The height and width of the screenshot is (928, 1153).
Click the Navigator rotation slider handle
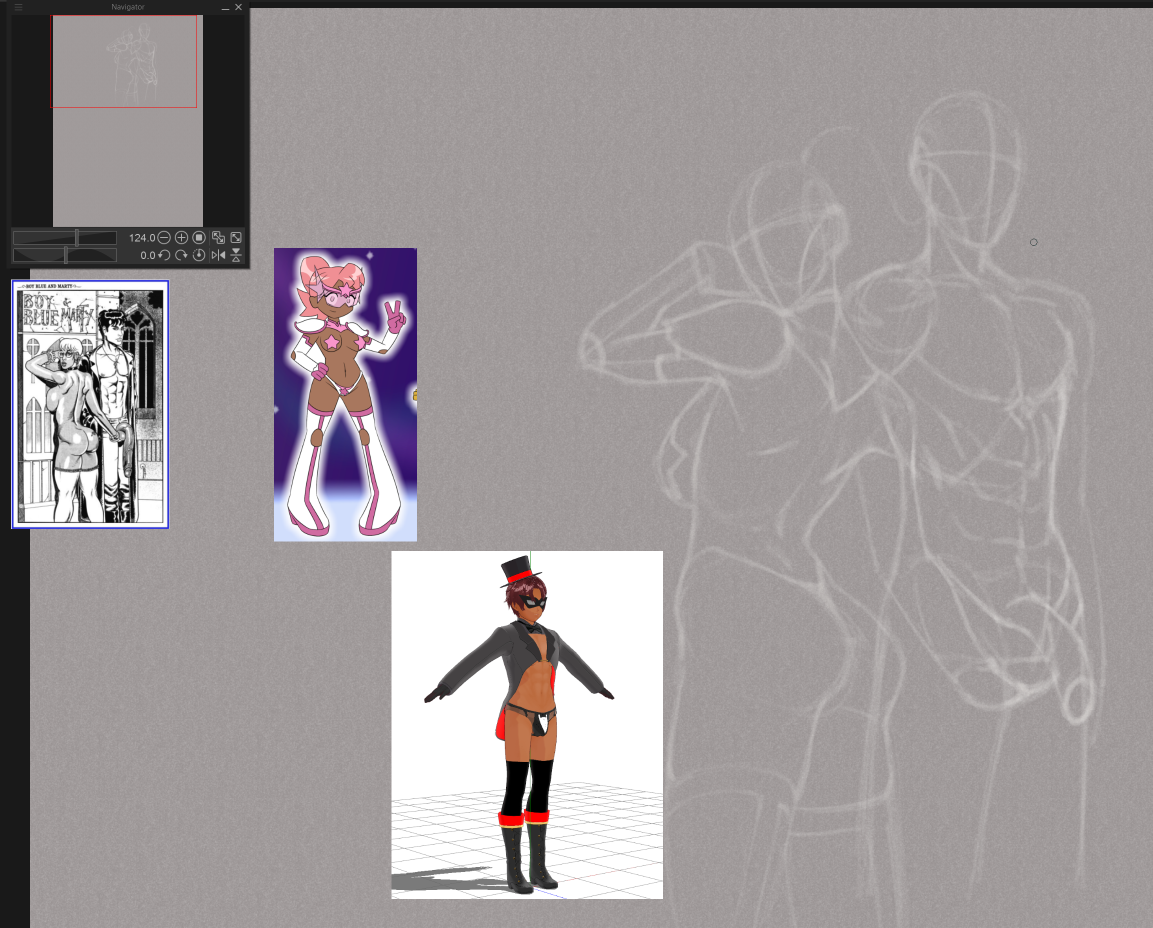click(x=65, y=255)
